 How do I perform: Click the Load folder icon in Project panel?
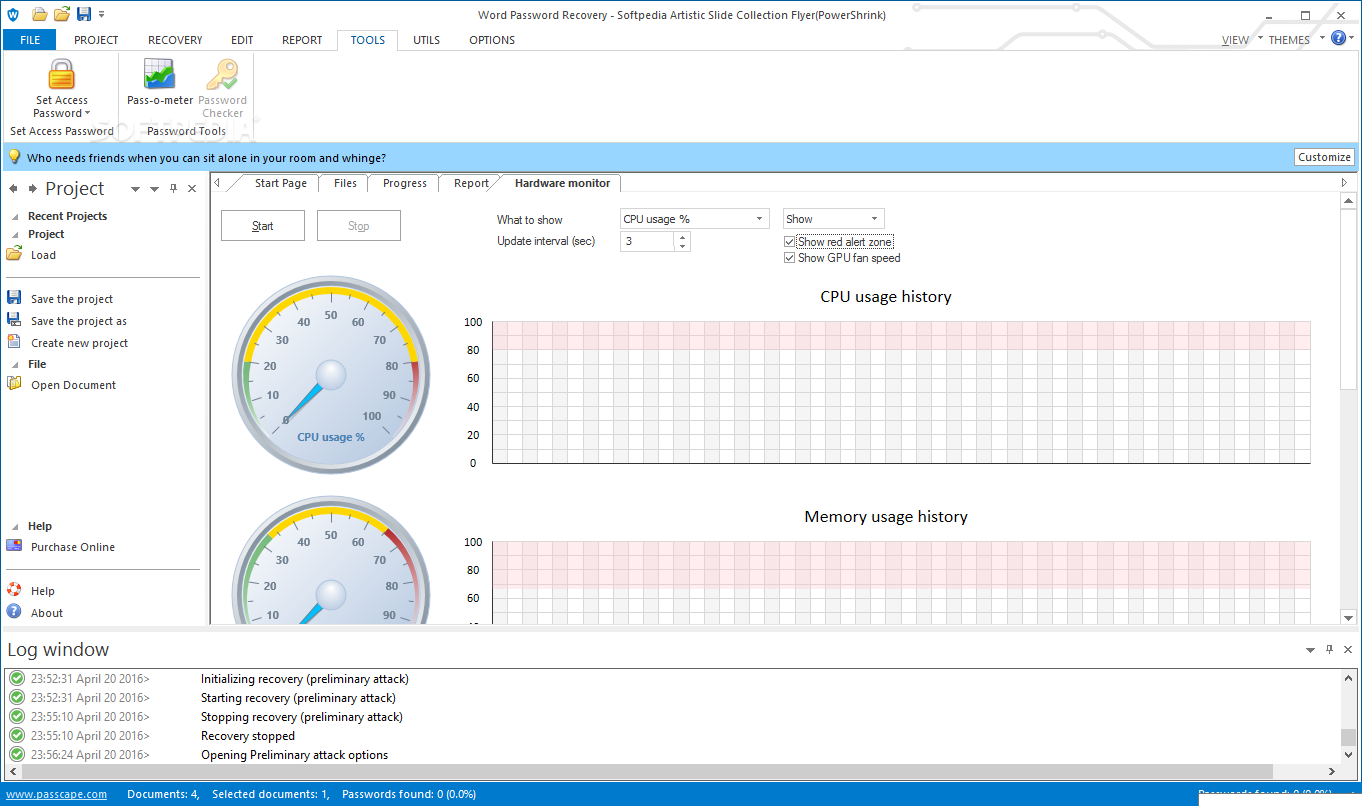[14, 254]
